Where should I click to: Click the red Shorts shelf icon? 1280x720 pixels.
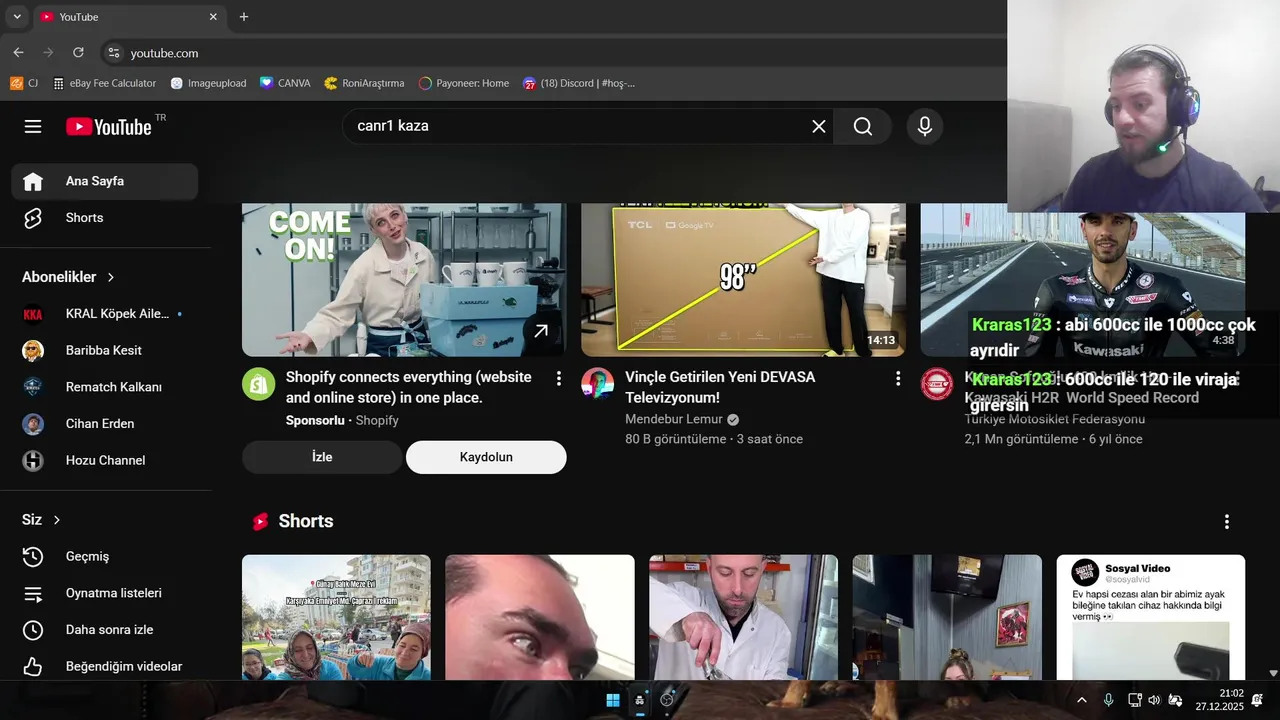261,522
